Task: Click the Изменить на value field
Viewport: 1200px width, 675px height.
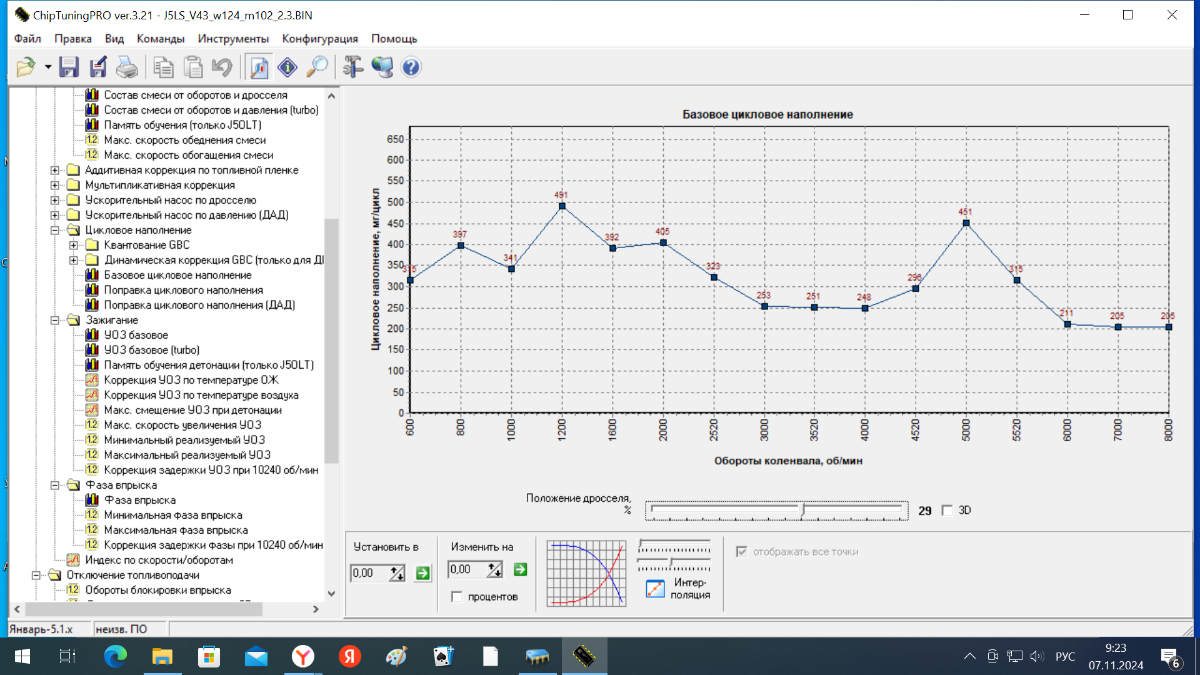Action: 466,570
